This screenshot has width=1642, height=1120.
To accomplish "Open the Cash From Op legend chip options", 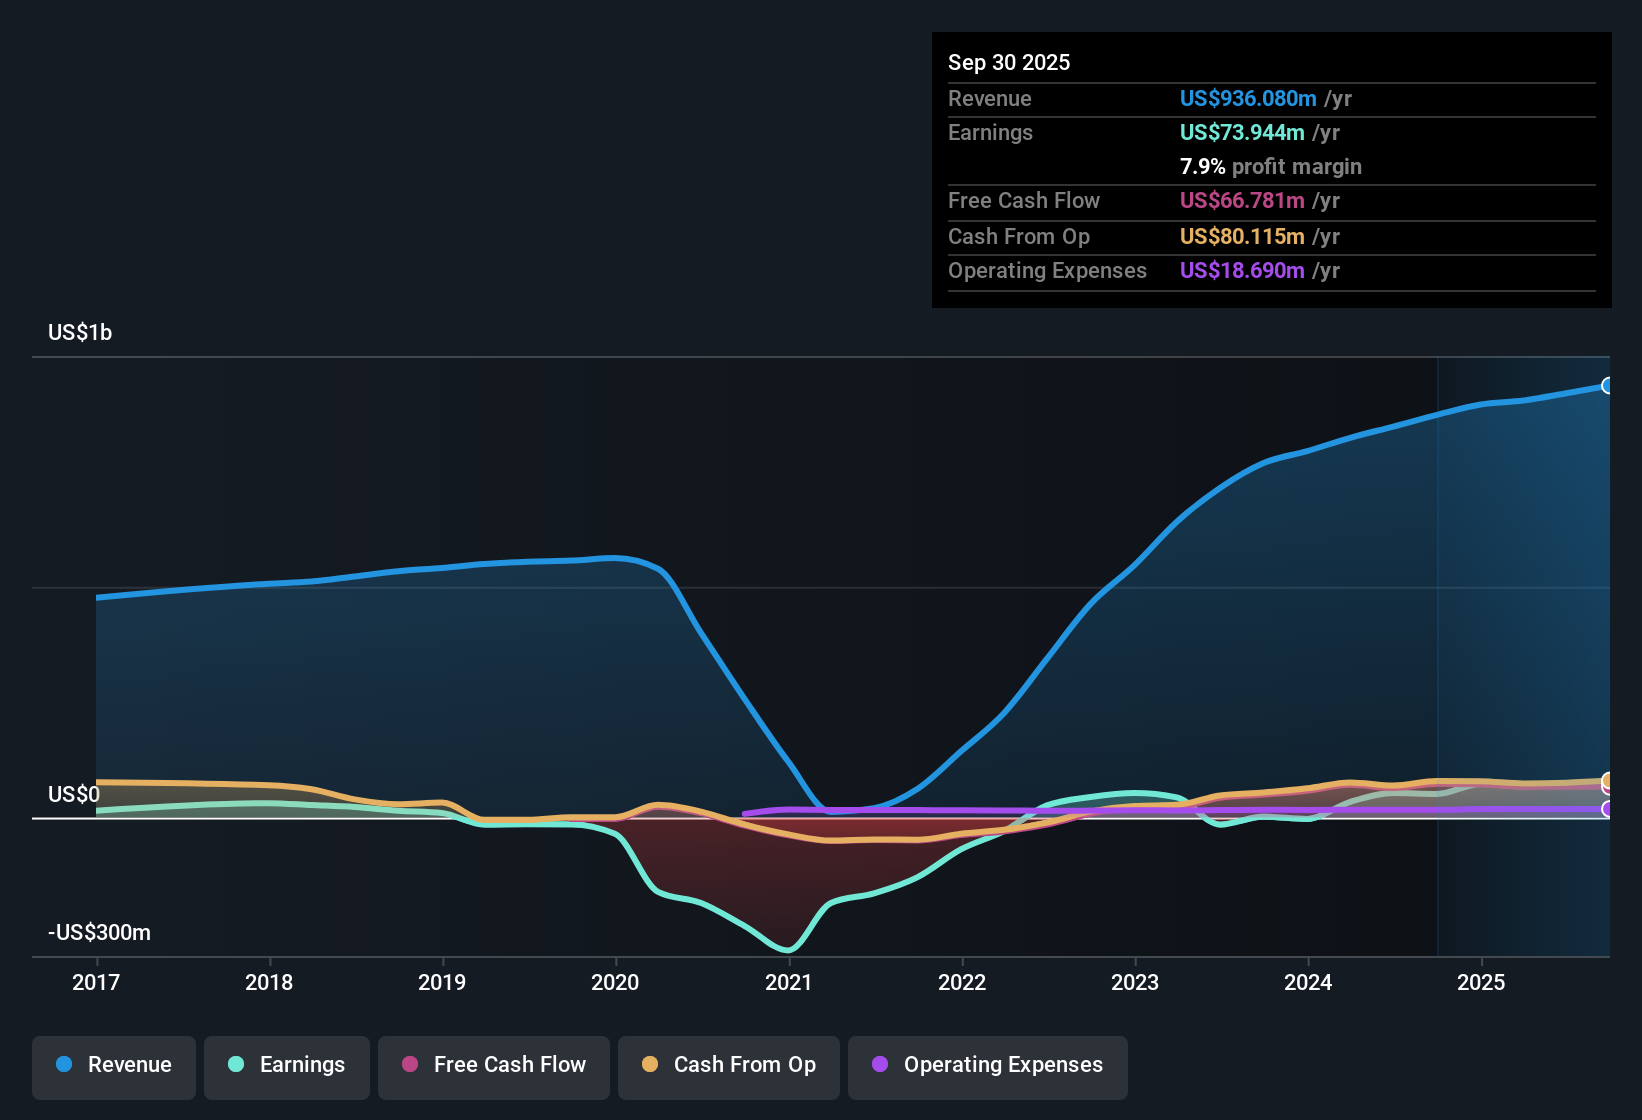I will (728, 1066).
